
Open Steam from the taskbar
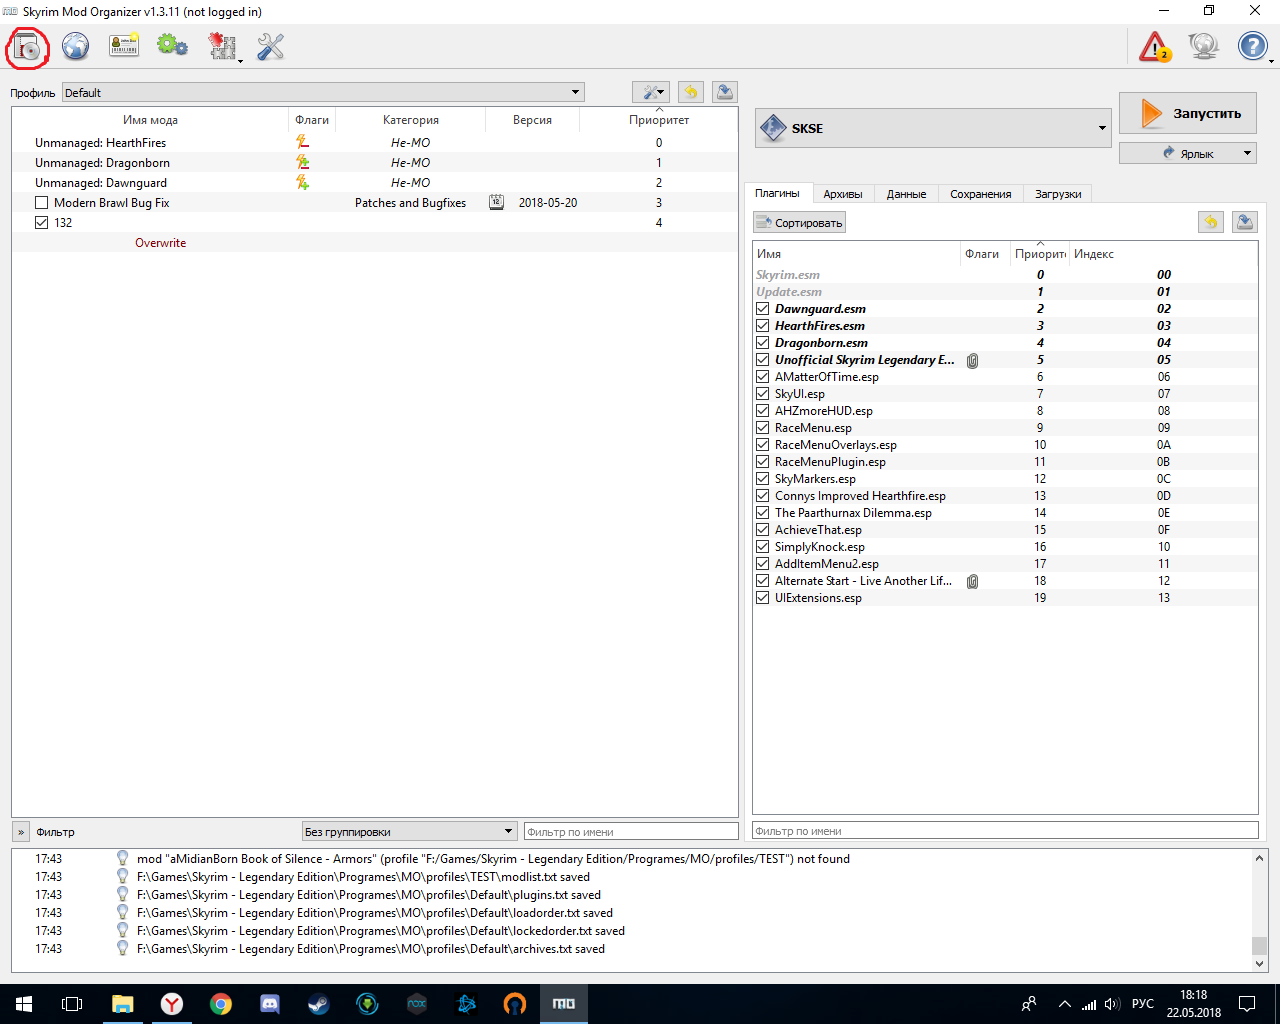(318, 1004)
